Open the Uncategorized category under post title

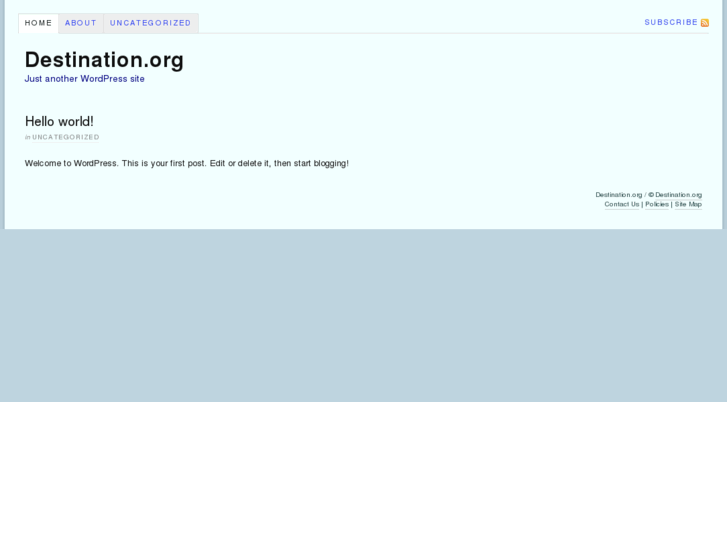(66, 137)
